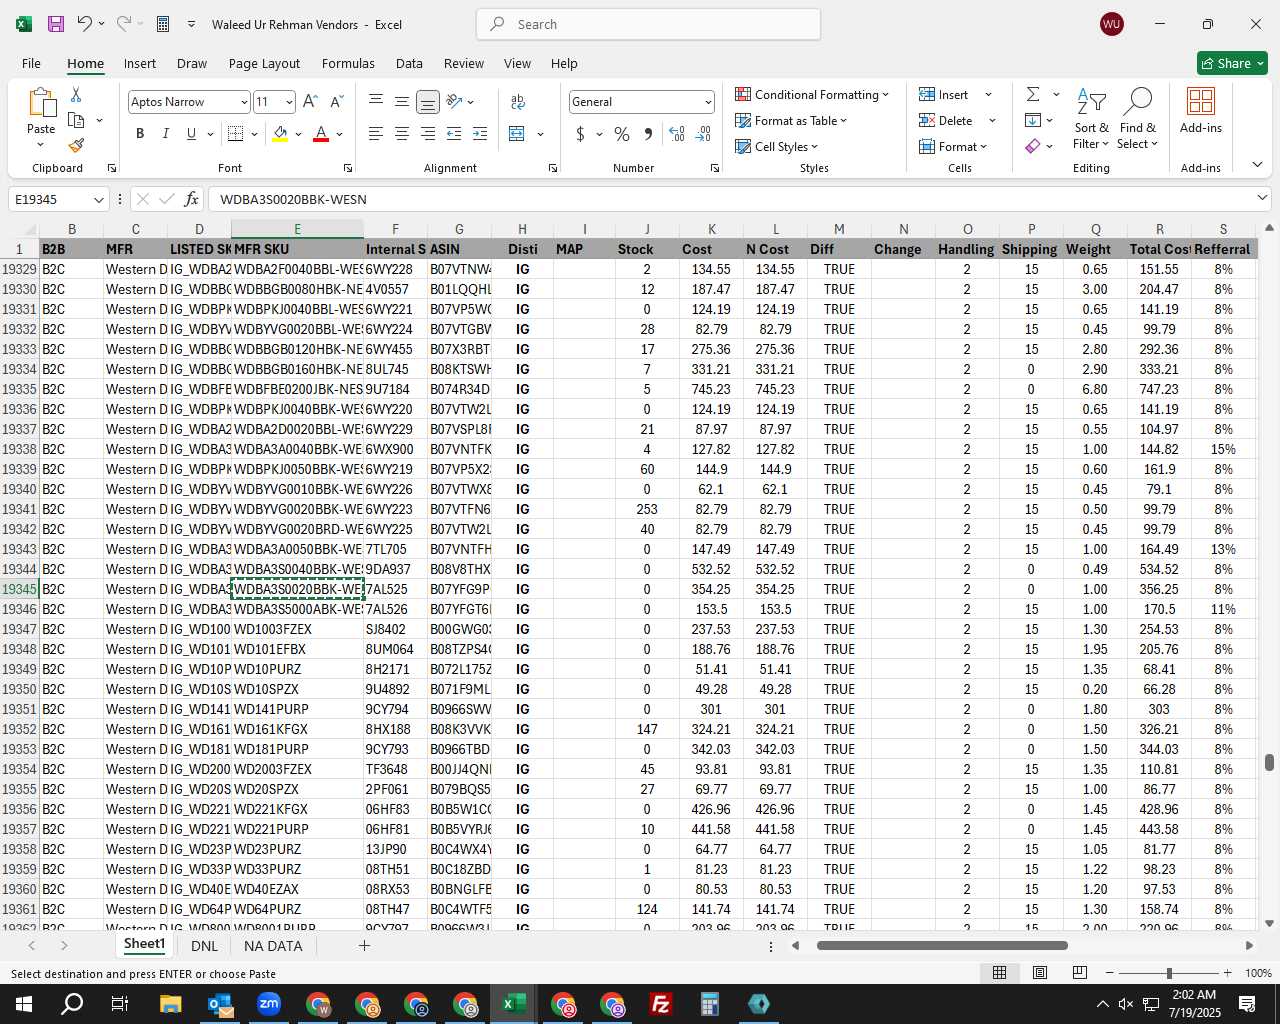Open the Paste options arrow
The width and height of the screenshot is (1280, 1024).
pyautogui.click(x=41, y=146)
